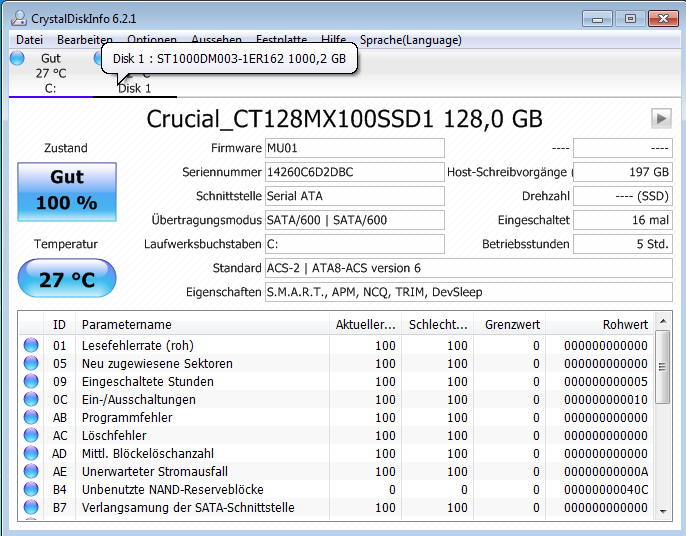686x536 pixels.
Task: Click the scroll up arrow of SMART list
Action: click(x=663, y=322)
